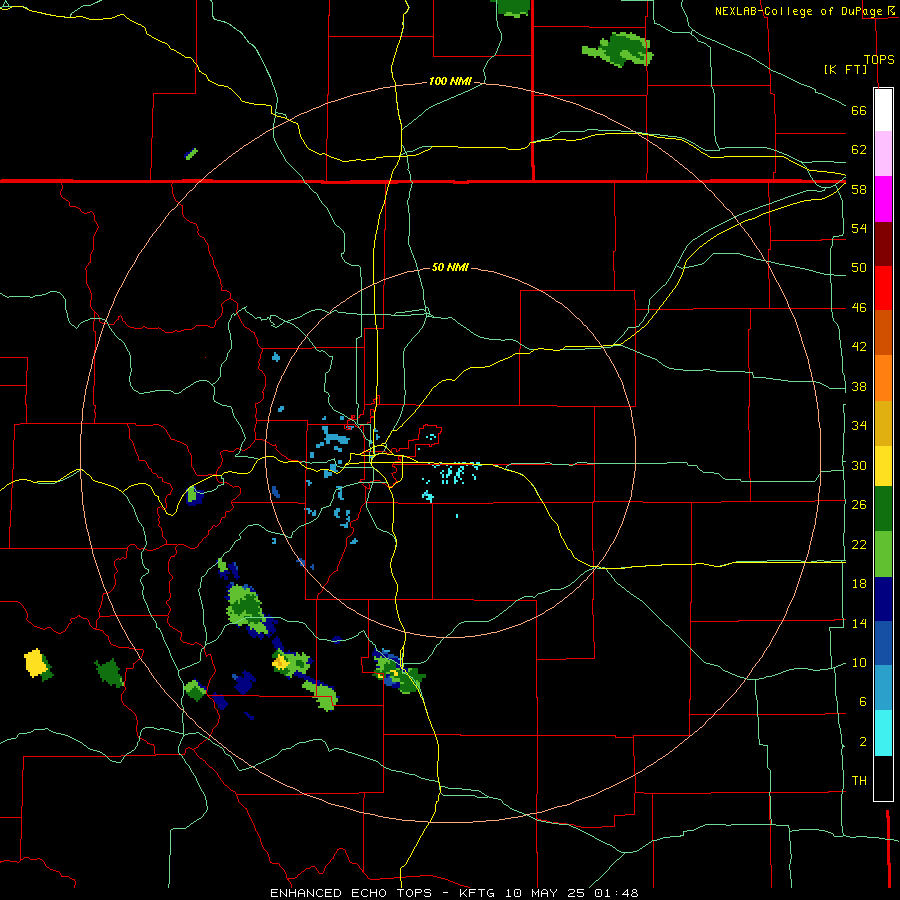Click the green echo cell in the upper right
900x900 pixels.
pyautogui.click(x=619, y=49)
